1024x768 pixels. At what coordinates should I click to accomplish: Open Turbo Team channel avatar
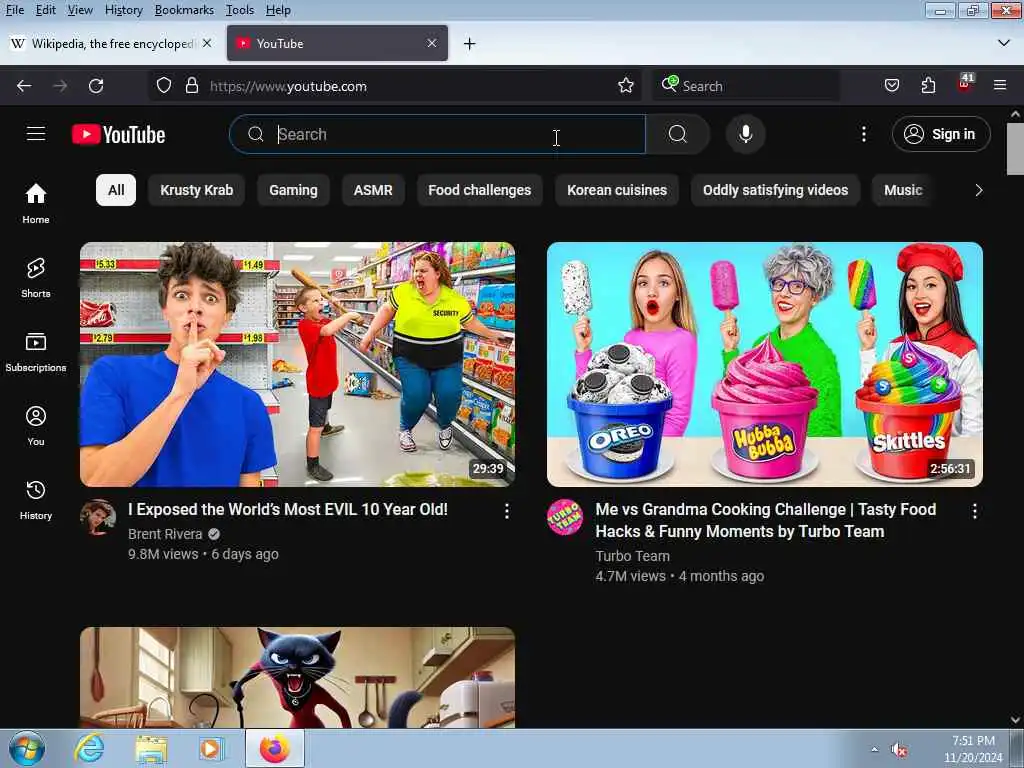[x=565, y=518]
